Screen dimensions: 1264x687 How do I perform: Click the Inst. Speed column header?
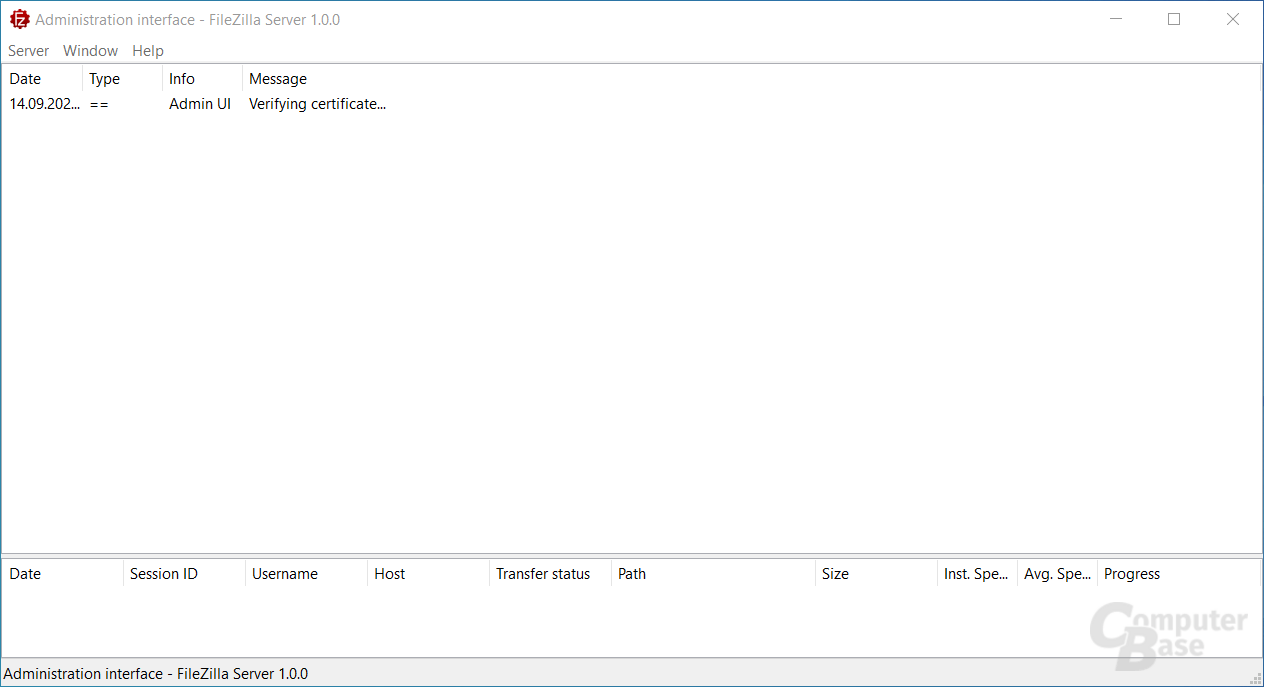click(x=977, y=574)
